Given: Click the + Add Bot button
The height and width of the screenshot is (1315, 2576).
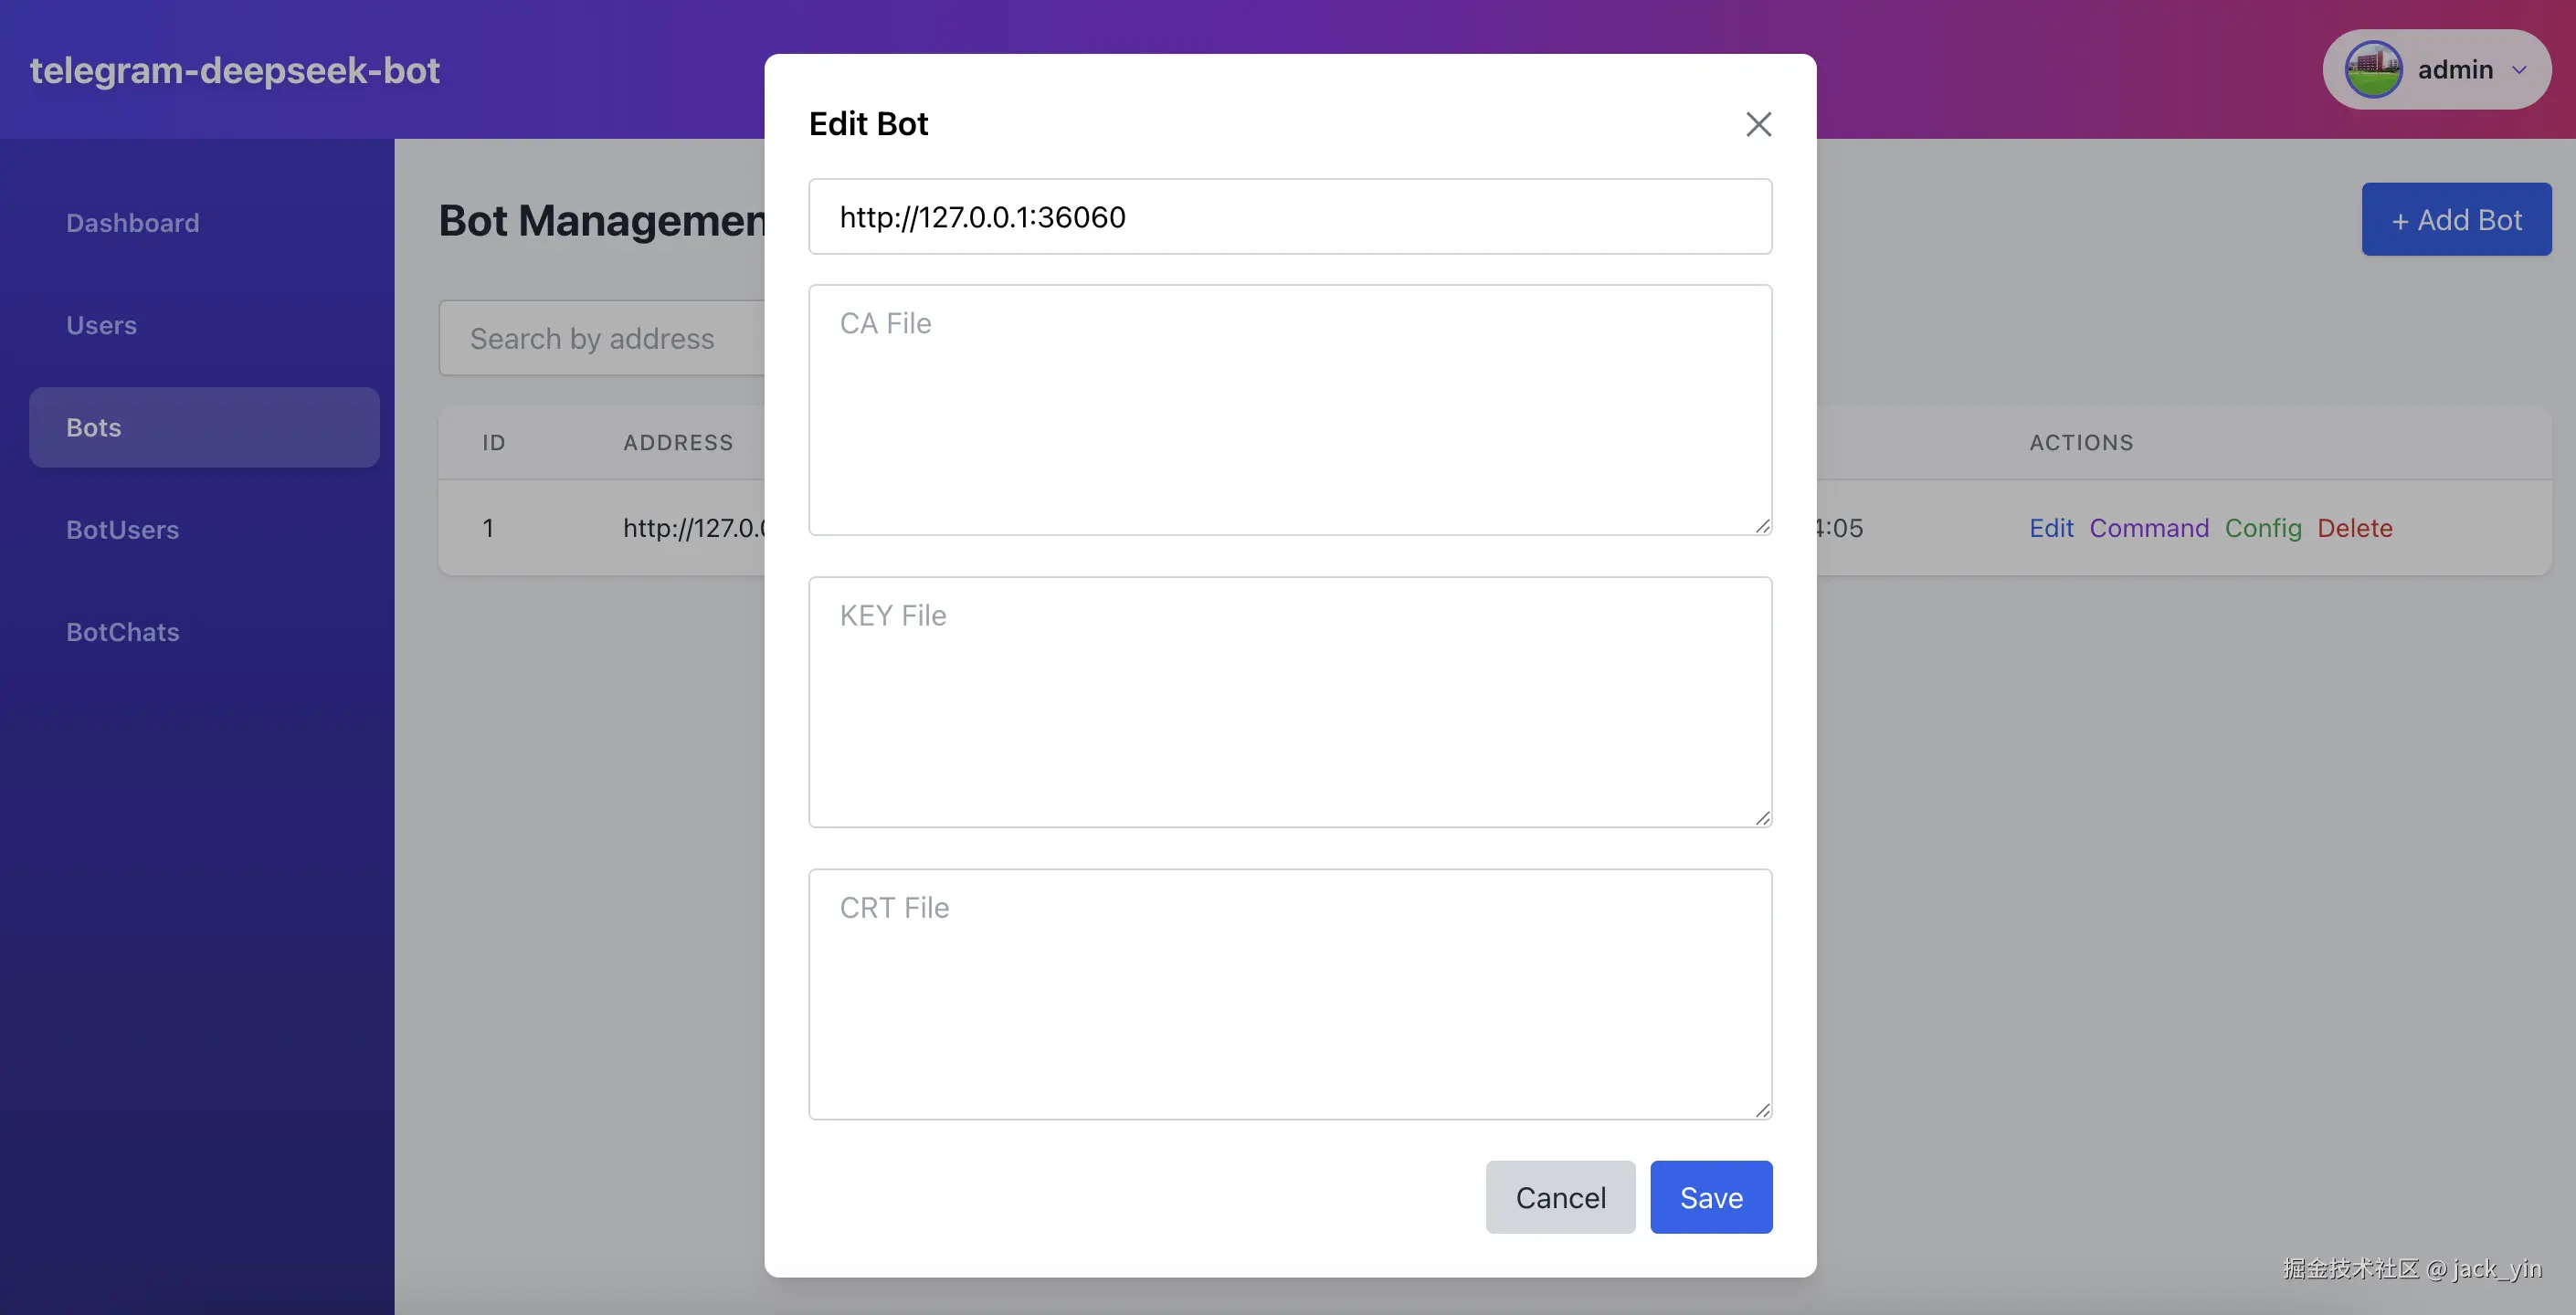Looking at the screenshot, I should (2455, 220).
